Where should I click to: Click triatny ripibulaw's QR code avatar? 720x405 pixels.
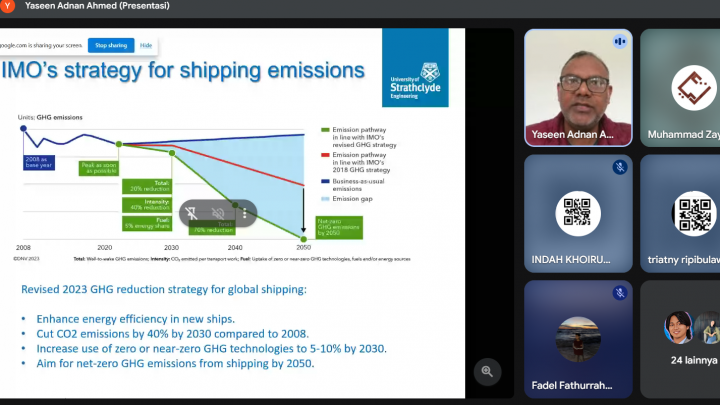693,212
